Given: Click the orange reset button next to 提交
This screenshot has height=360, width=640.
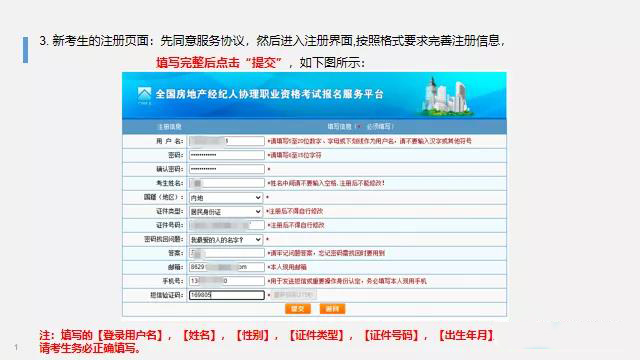Looking at the screenshot, I should click(332, 309).
